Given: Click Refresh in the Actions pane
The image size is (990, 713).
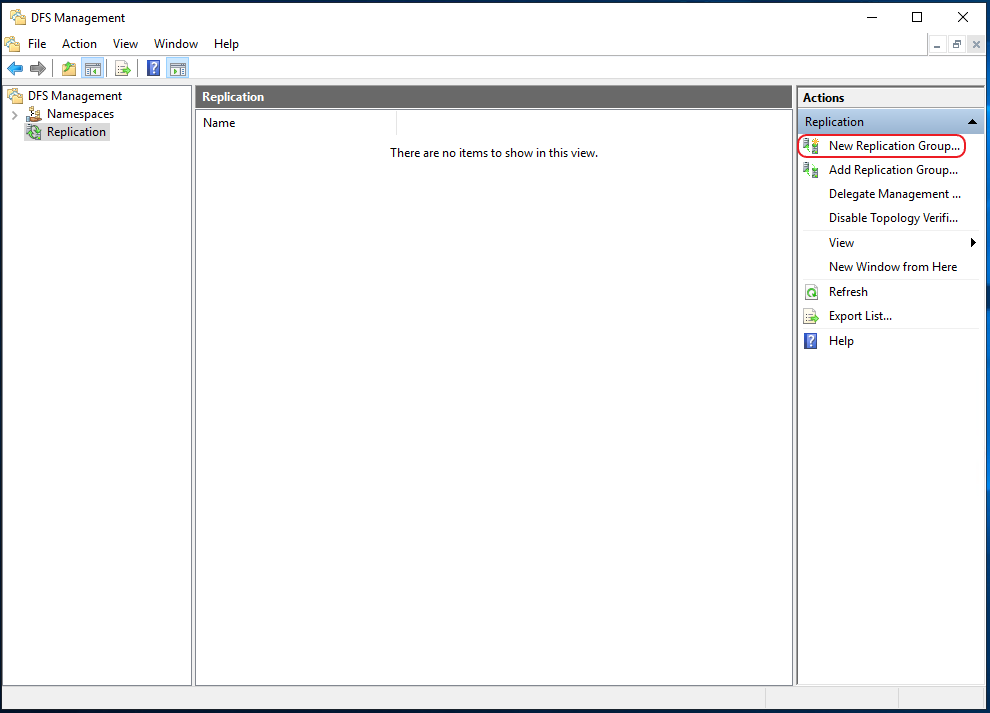Looking at the screenshot, I should [x=848, y=292].
